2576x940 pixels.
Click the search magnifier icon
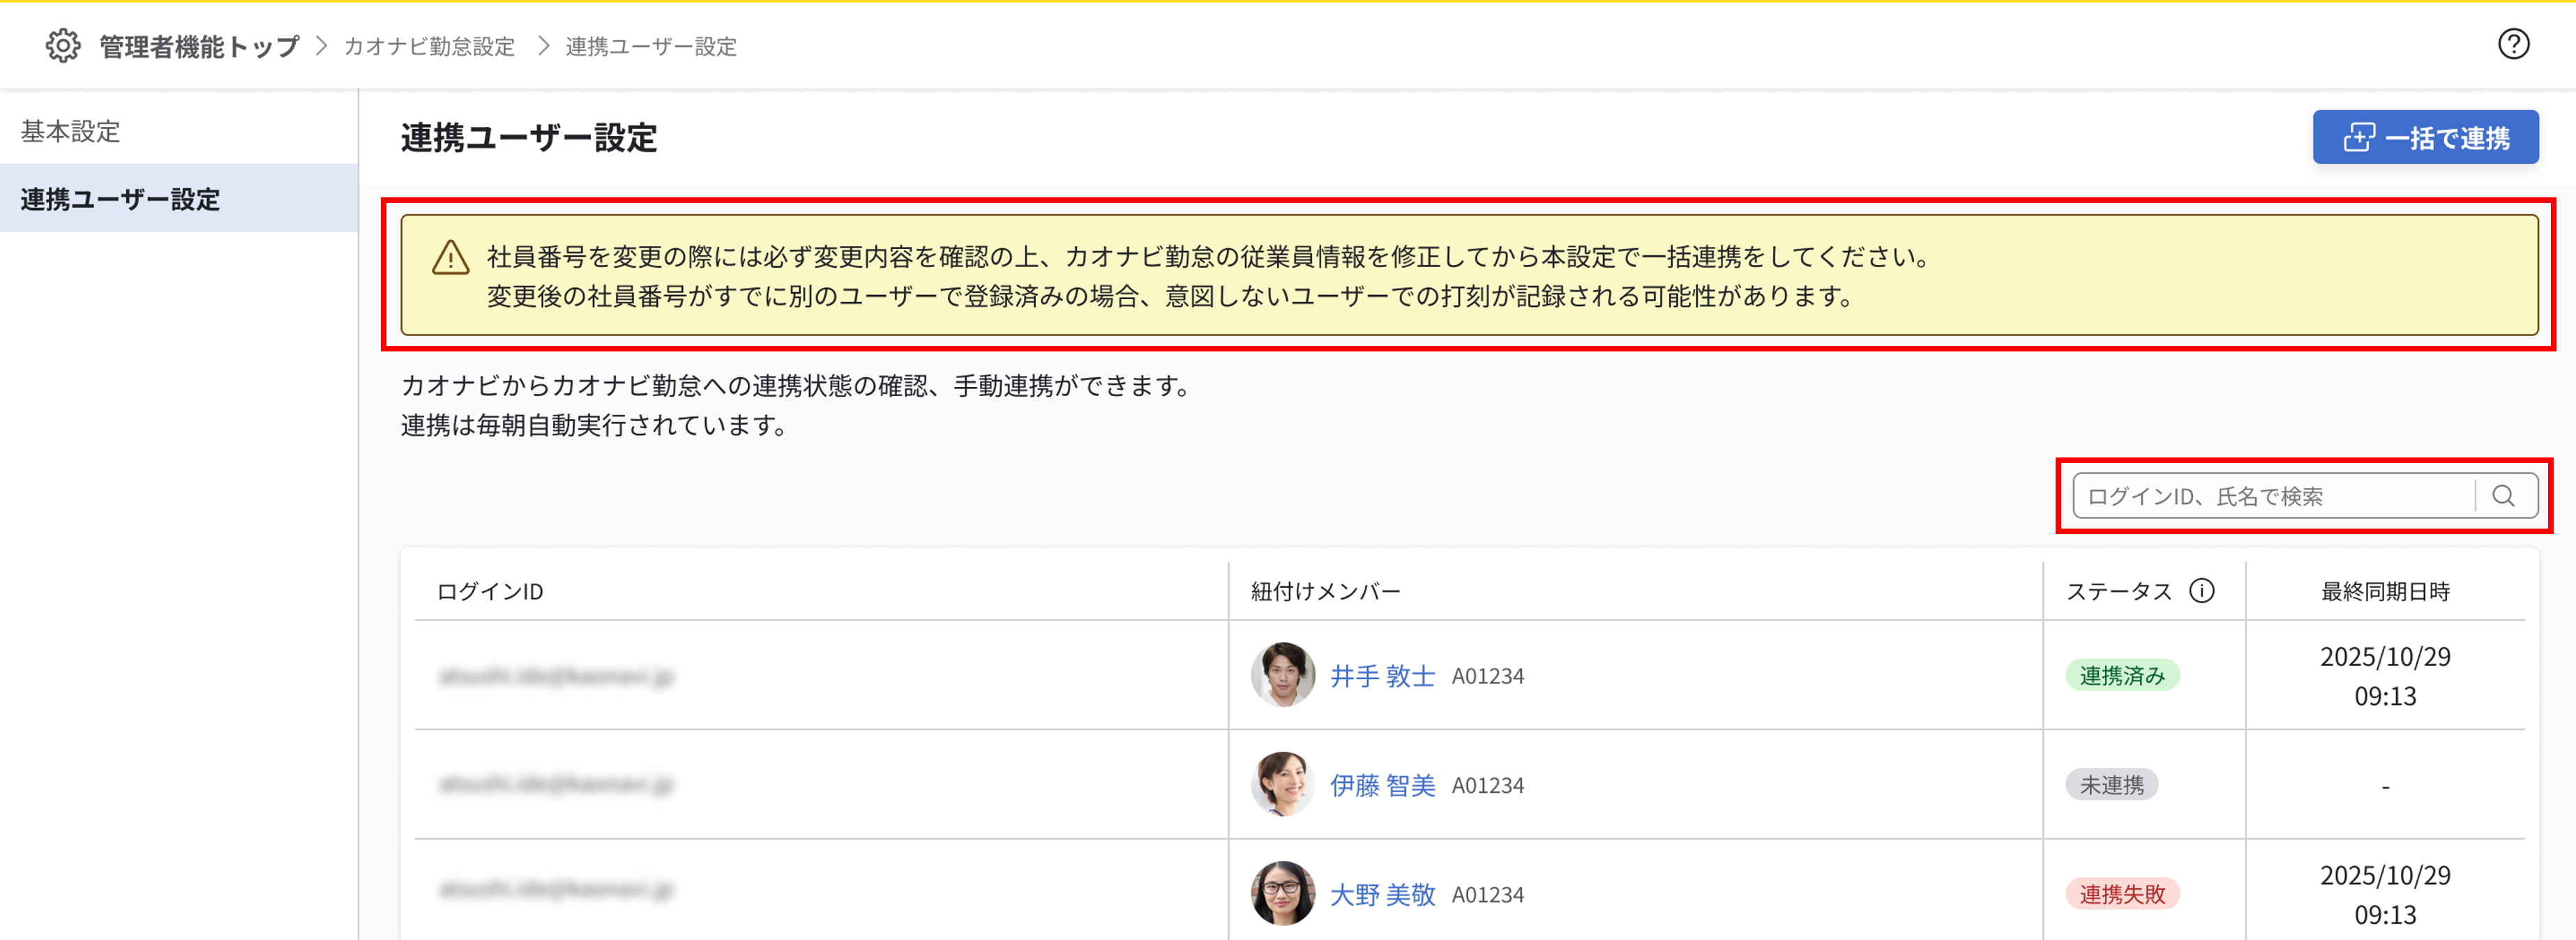2503,496
